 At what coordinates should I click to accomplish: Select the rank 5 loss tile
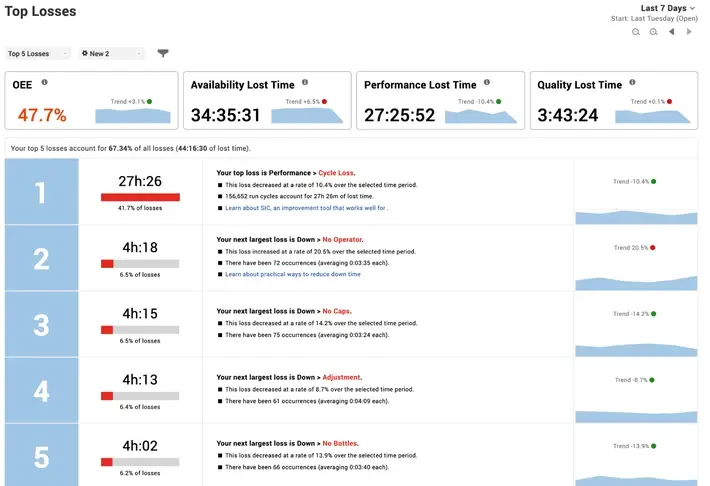pyautogui.click(x=42, y=455)
